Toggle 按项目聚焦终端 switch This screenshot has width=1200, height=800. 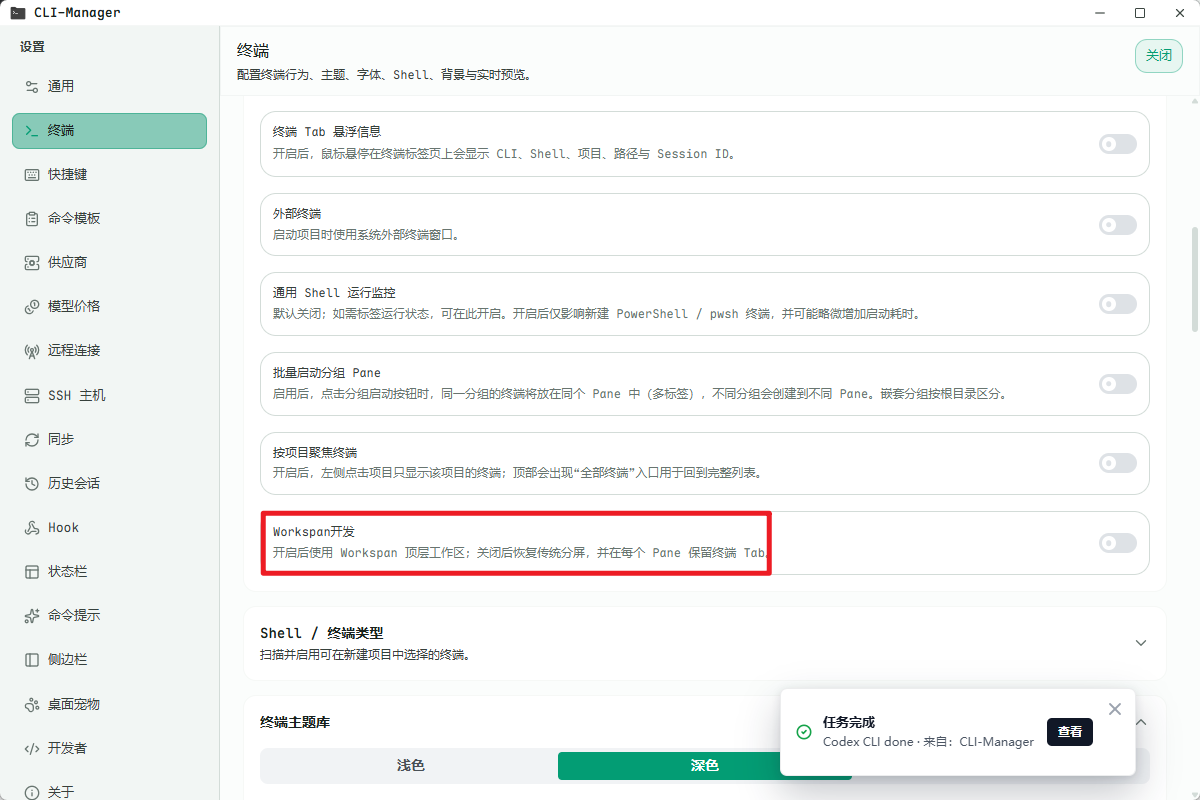pos(1118,463)
